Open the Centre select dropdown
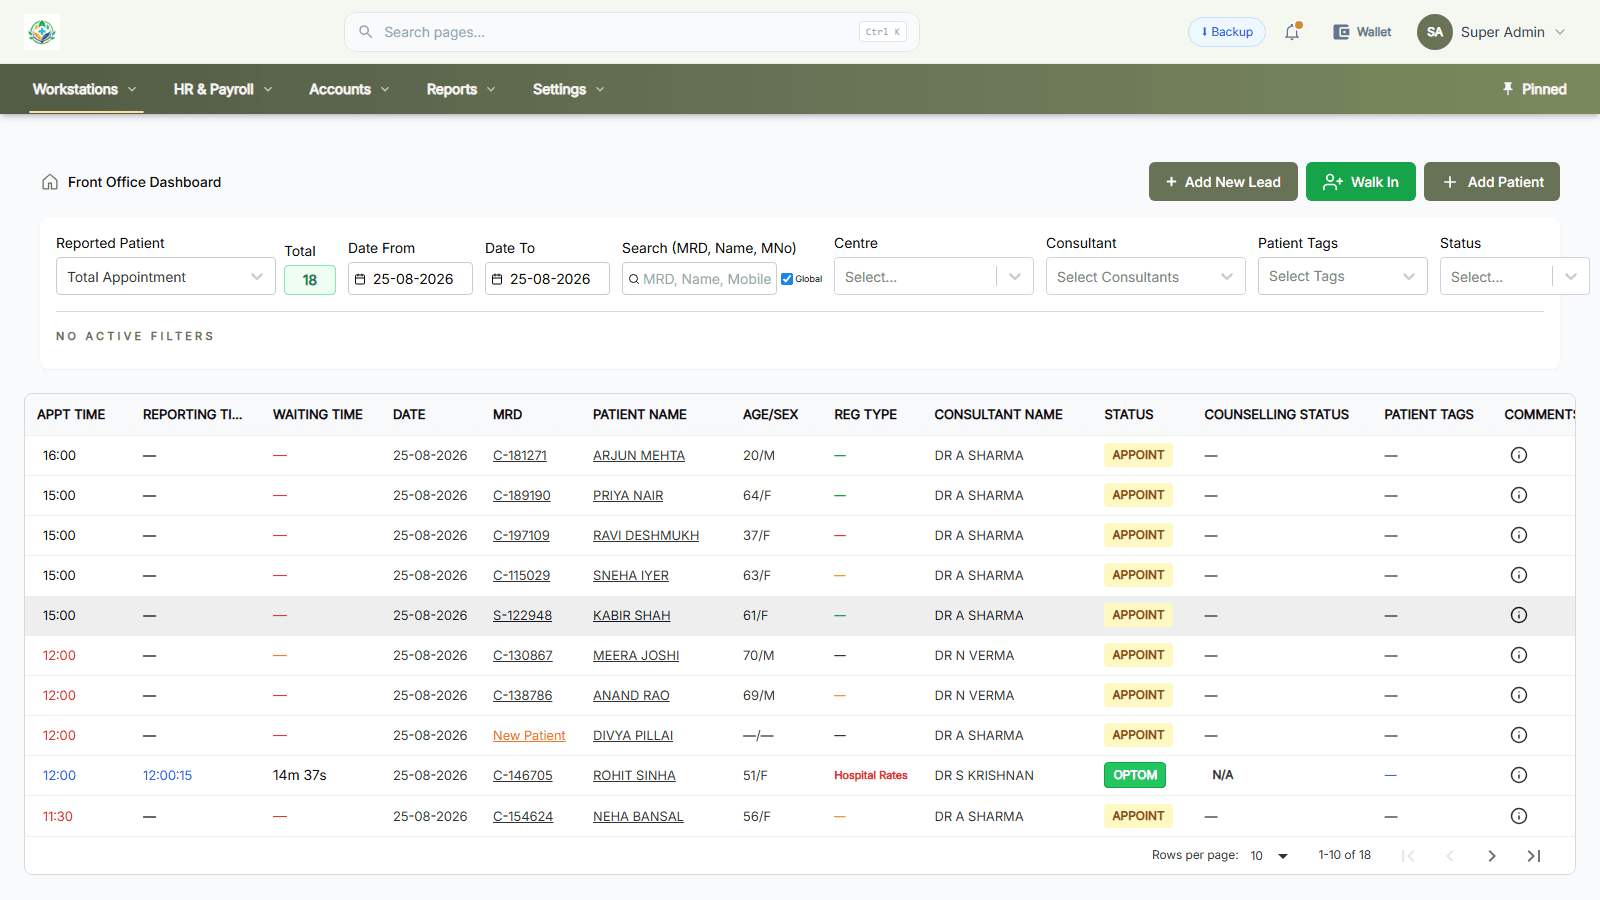This screenshot has width=1600, height=900. pos(934,277)
